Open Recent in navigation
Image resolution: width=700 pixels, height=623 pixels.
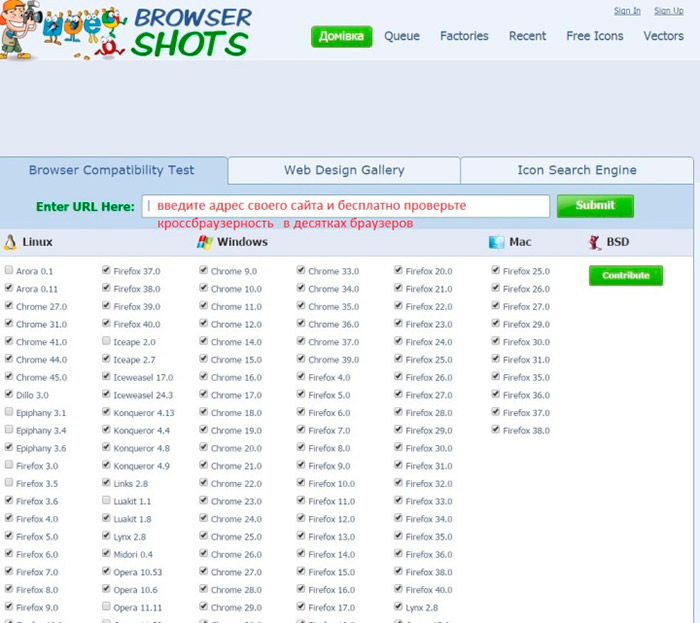pyautogui.click(x=527, y=36)
